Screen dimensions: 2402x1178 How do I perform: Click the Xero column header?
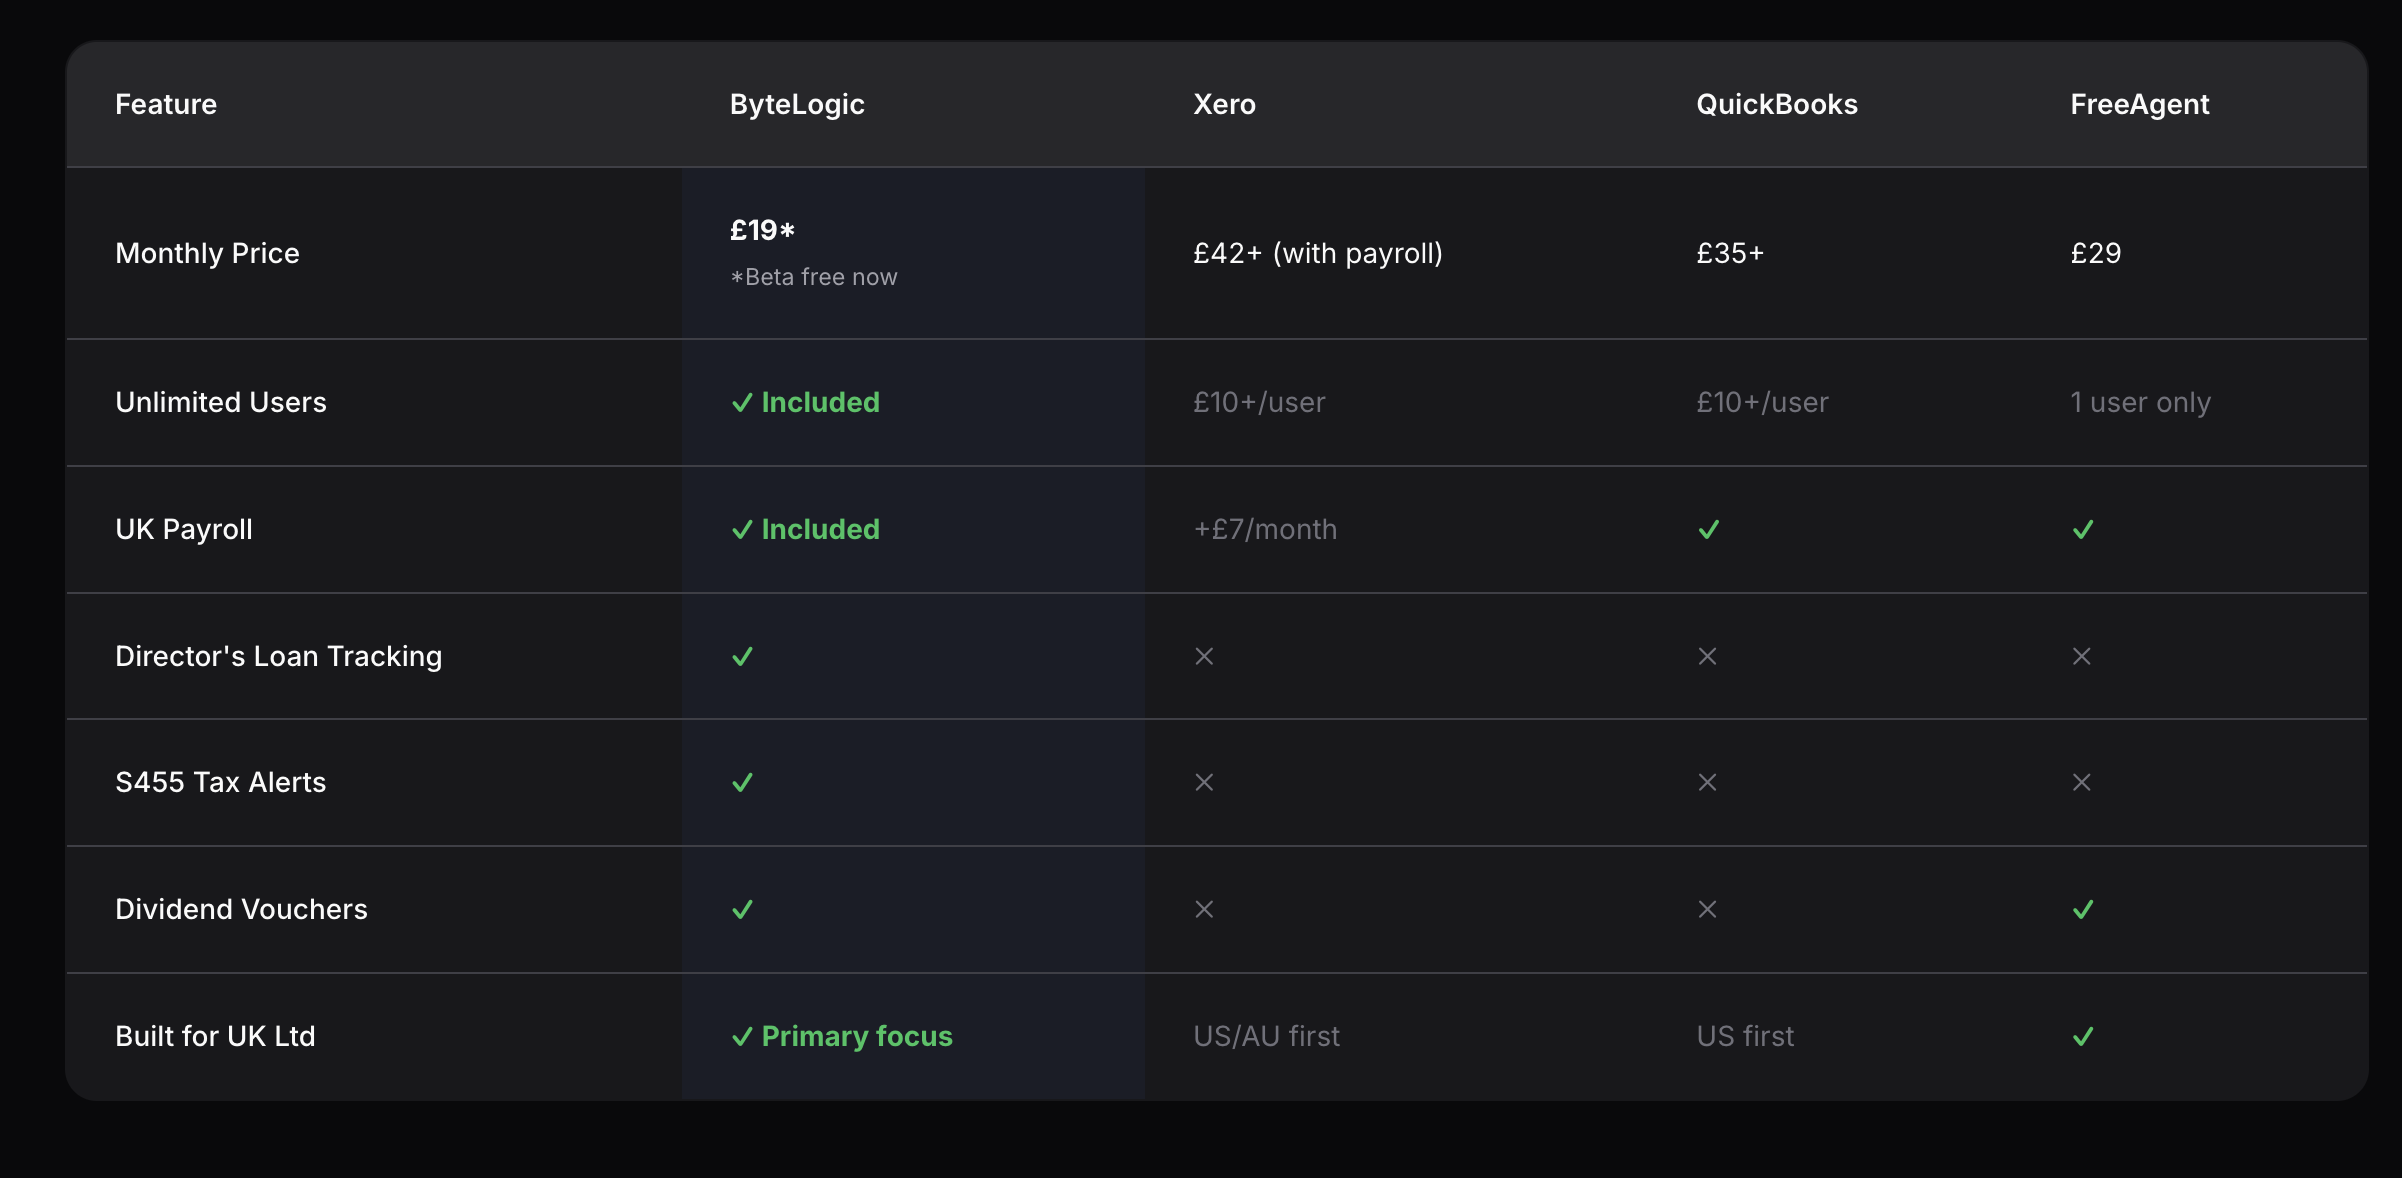(1224, 104)
